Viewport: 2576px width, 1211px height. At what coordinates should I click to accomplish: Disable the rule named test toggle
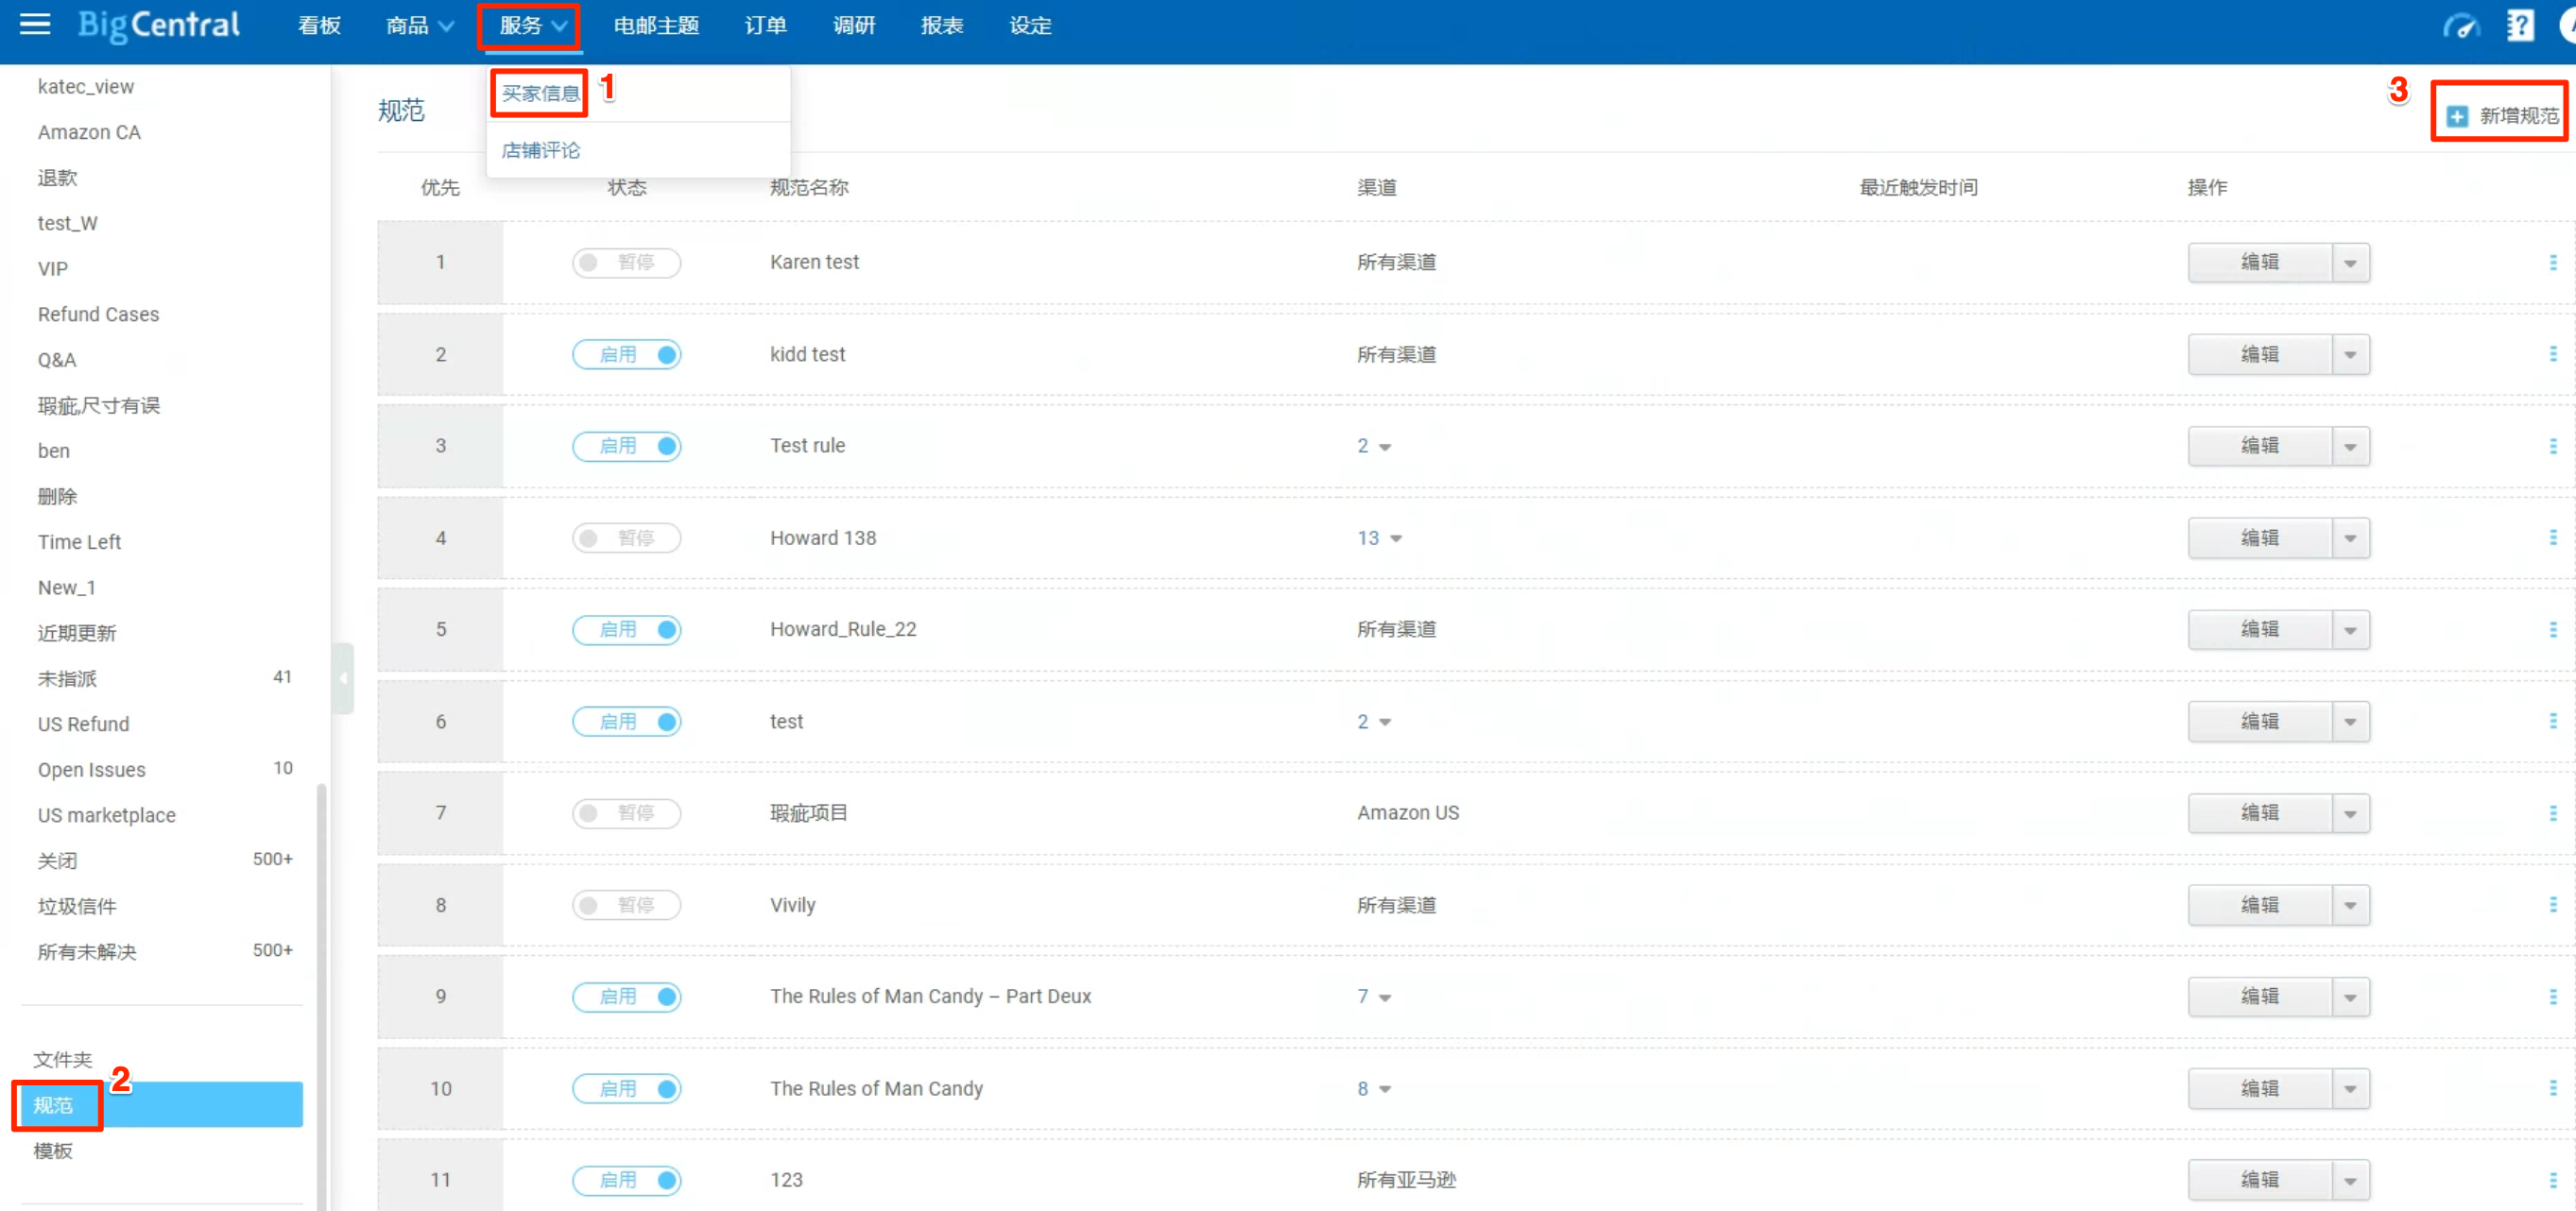tap(626, 721)
